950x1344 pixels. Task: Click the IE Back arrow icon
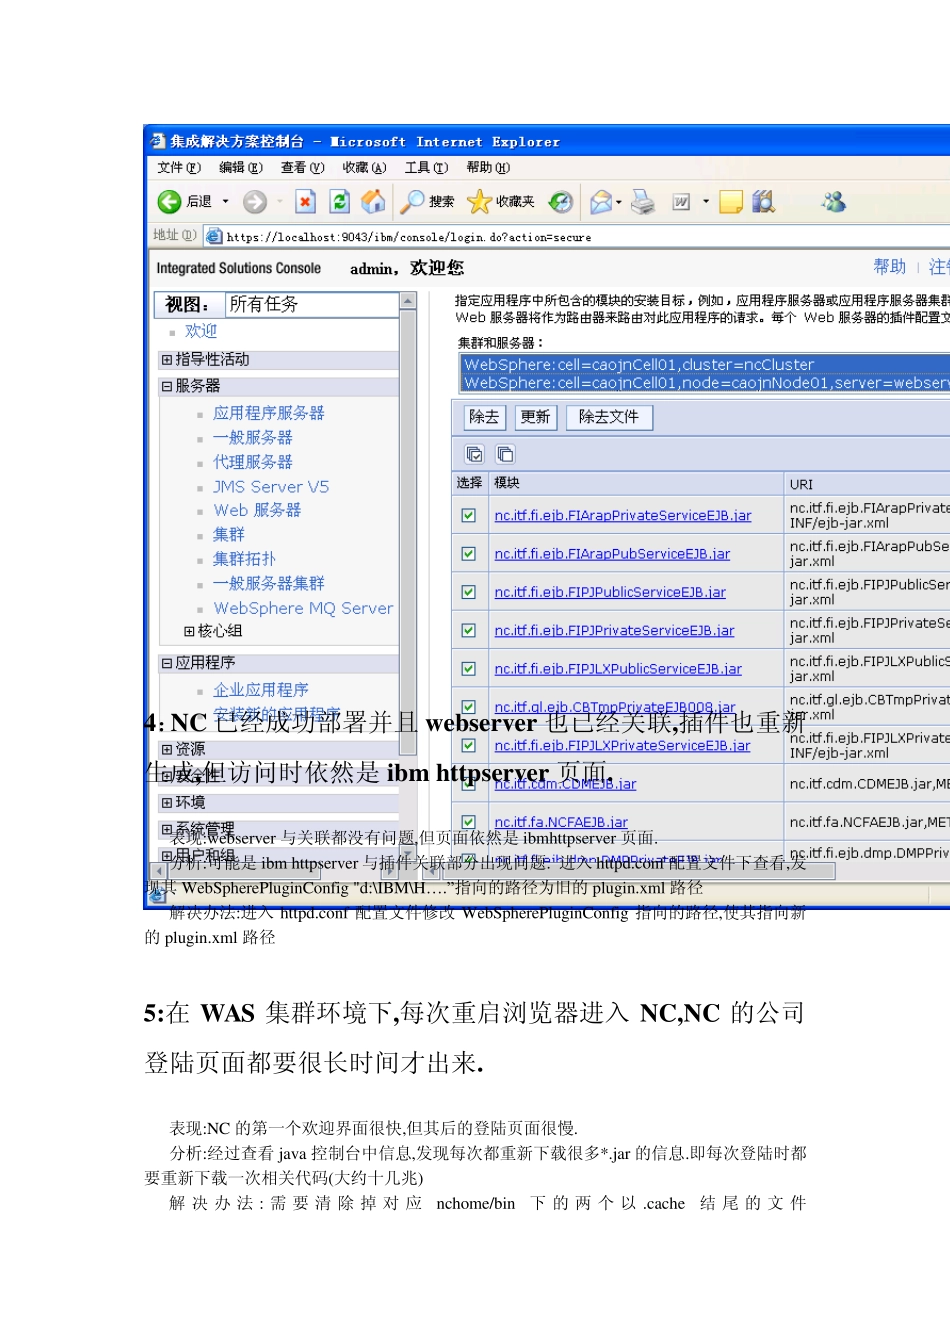click(169, 202)
